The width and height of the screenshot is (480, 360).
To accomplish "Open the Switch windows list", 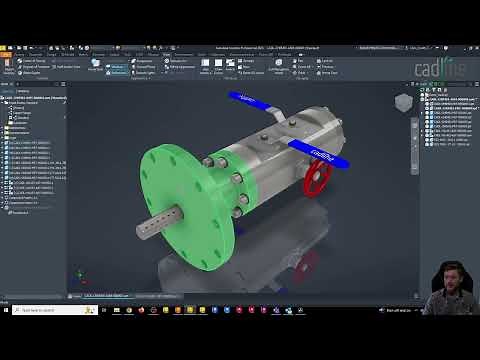I will [x=230, y=65].
